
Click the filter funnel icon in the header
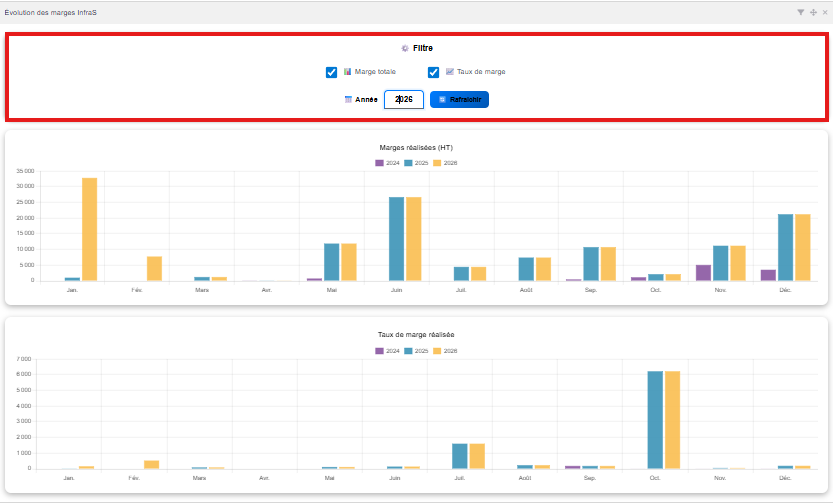[x=800, y=12]
